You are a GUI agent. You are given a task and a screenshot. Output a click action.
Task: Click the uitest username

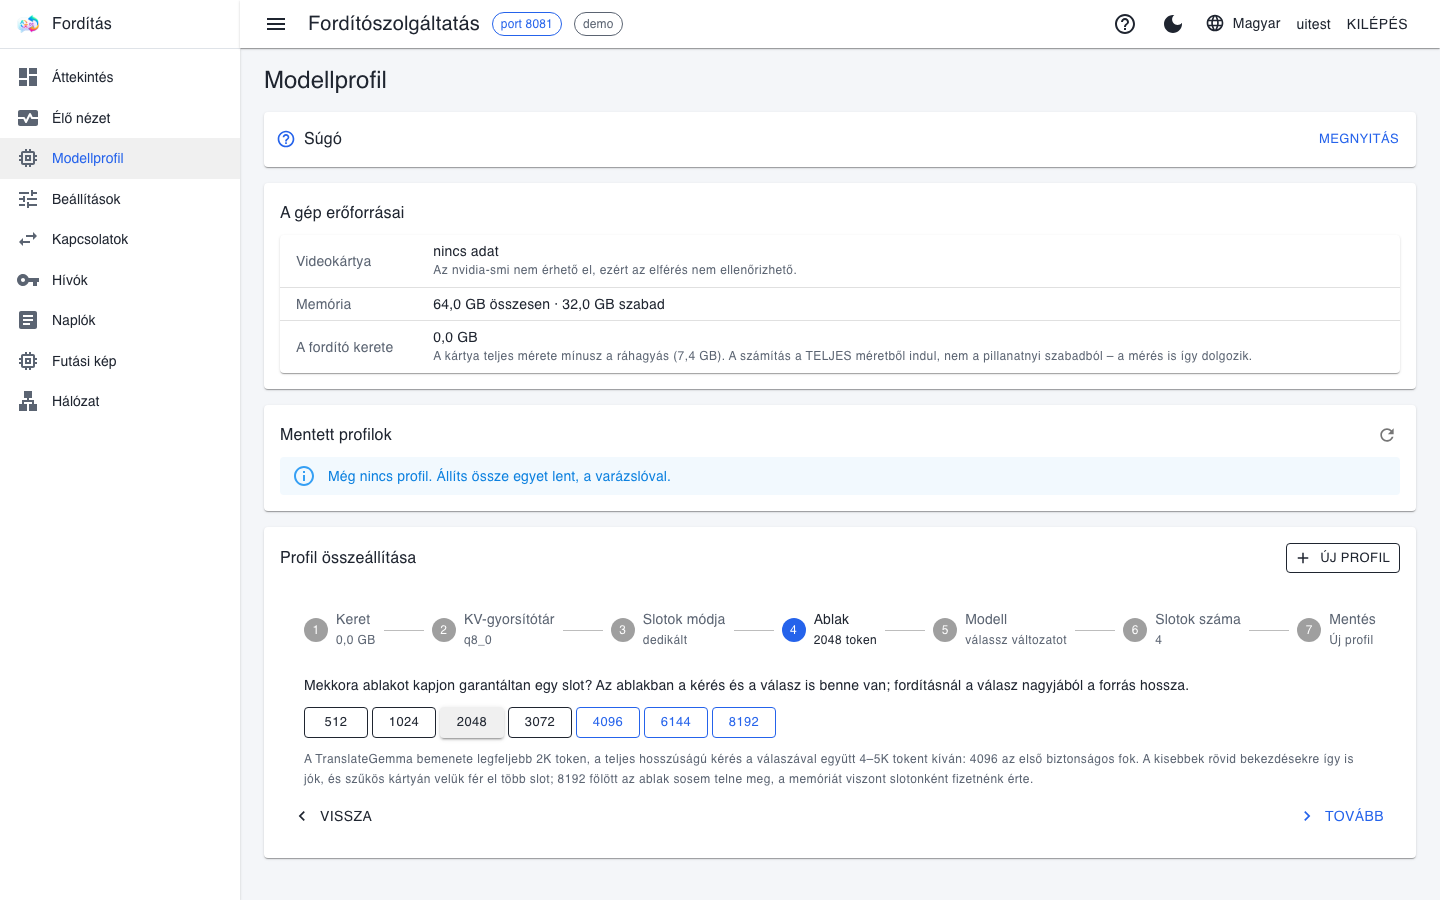pos(1313,24)
